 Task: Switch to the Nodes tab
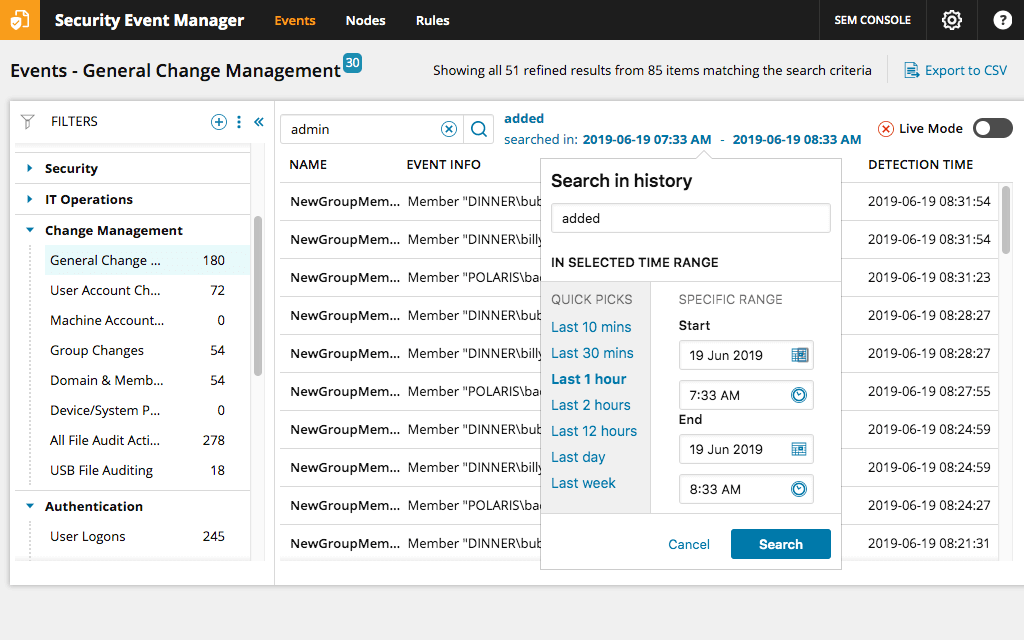coord(365,20)
